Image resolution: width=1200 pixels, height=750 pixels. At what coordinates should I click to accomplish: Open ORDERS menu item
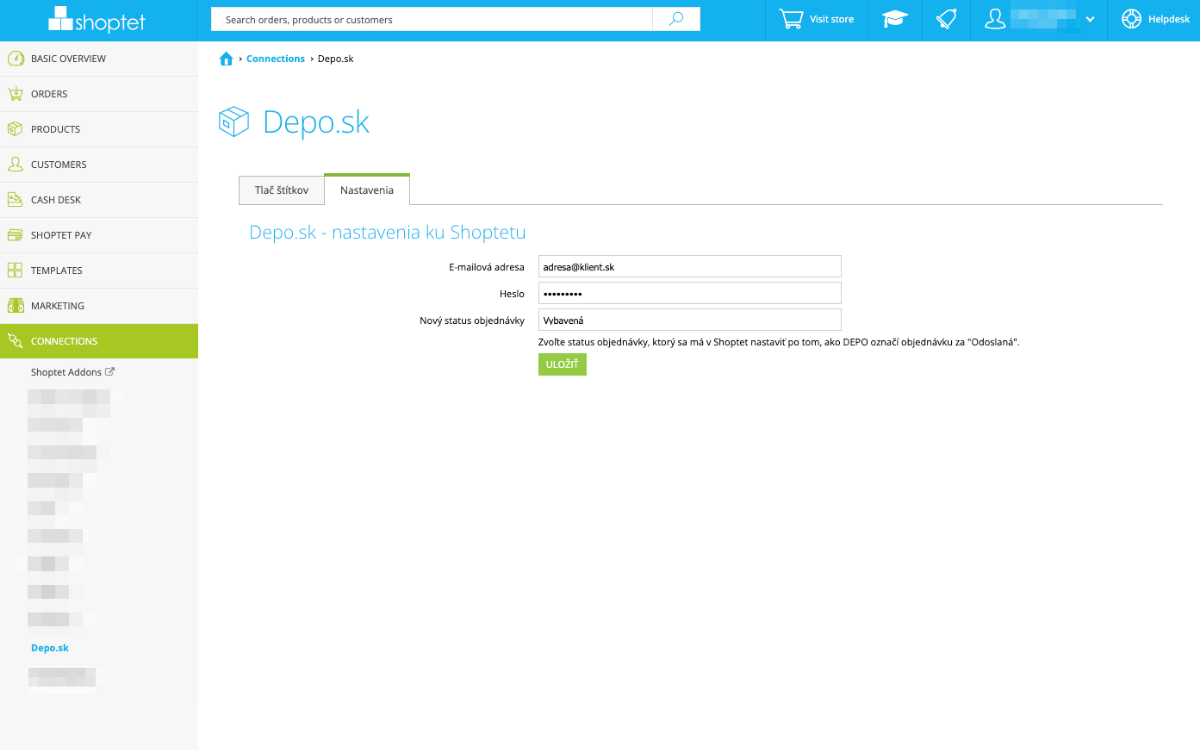99,94
